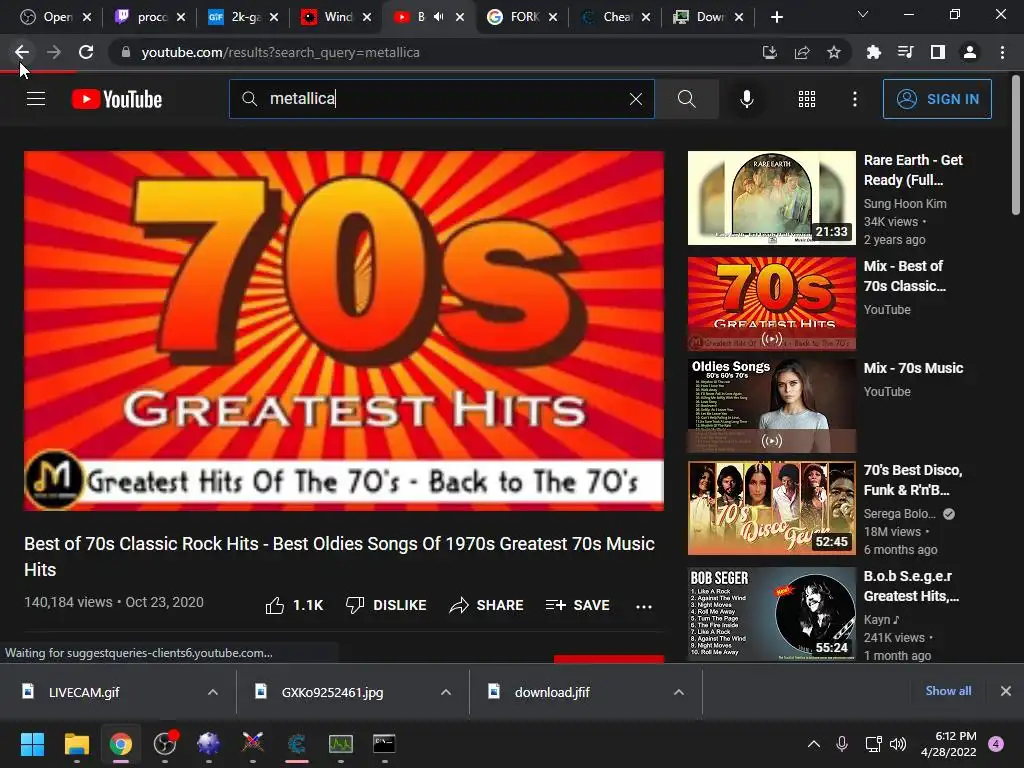The width and height of the screenshot is (1024, 768).
Task: Open the terminal icon in taskbar
Action: click(384, 744)
